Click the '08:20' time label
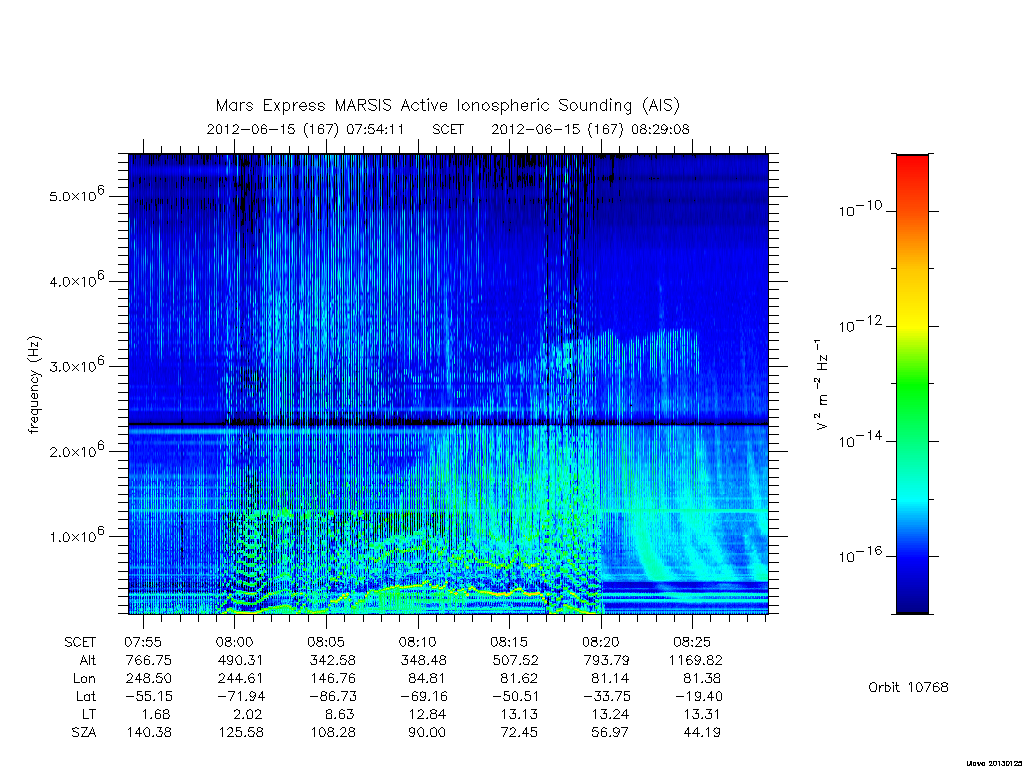1024x768 pixels. coord(600,643)
